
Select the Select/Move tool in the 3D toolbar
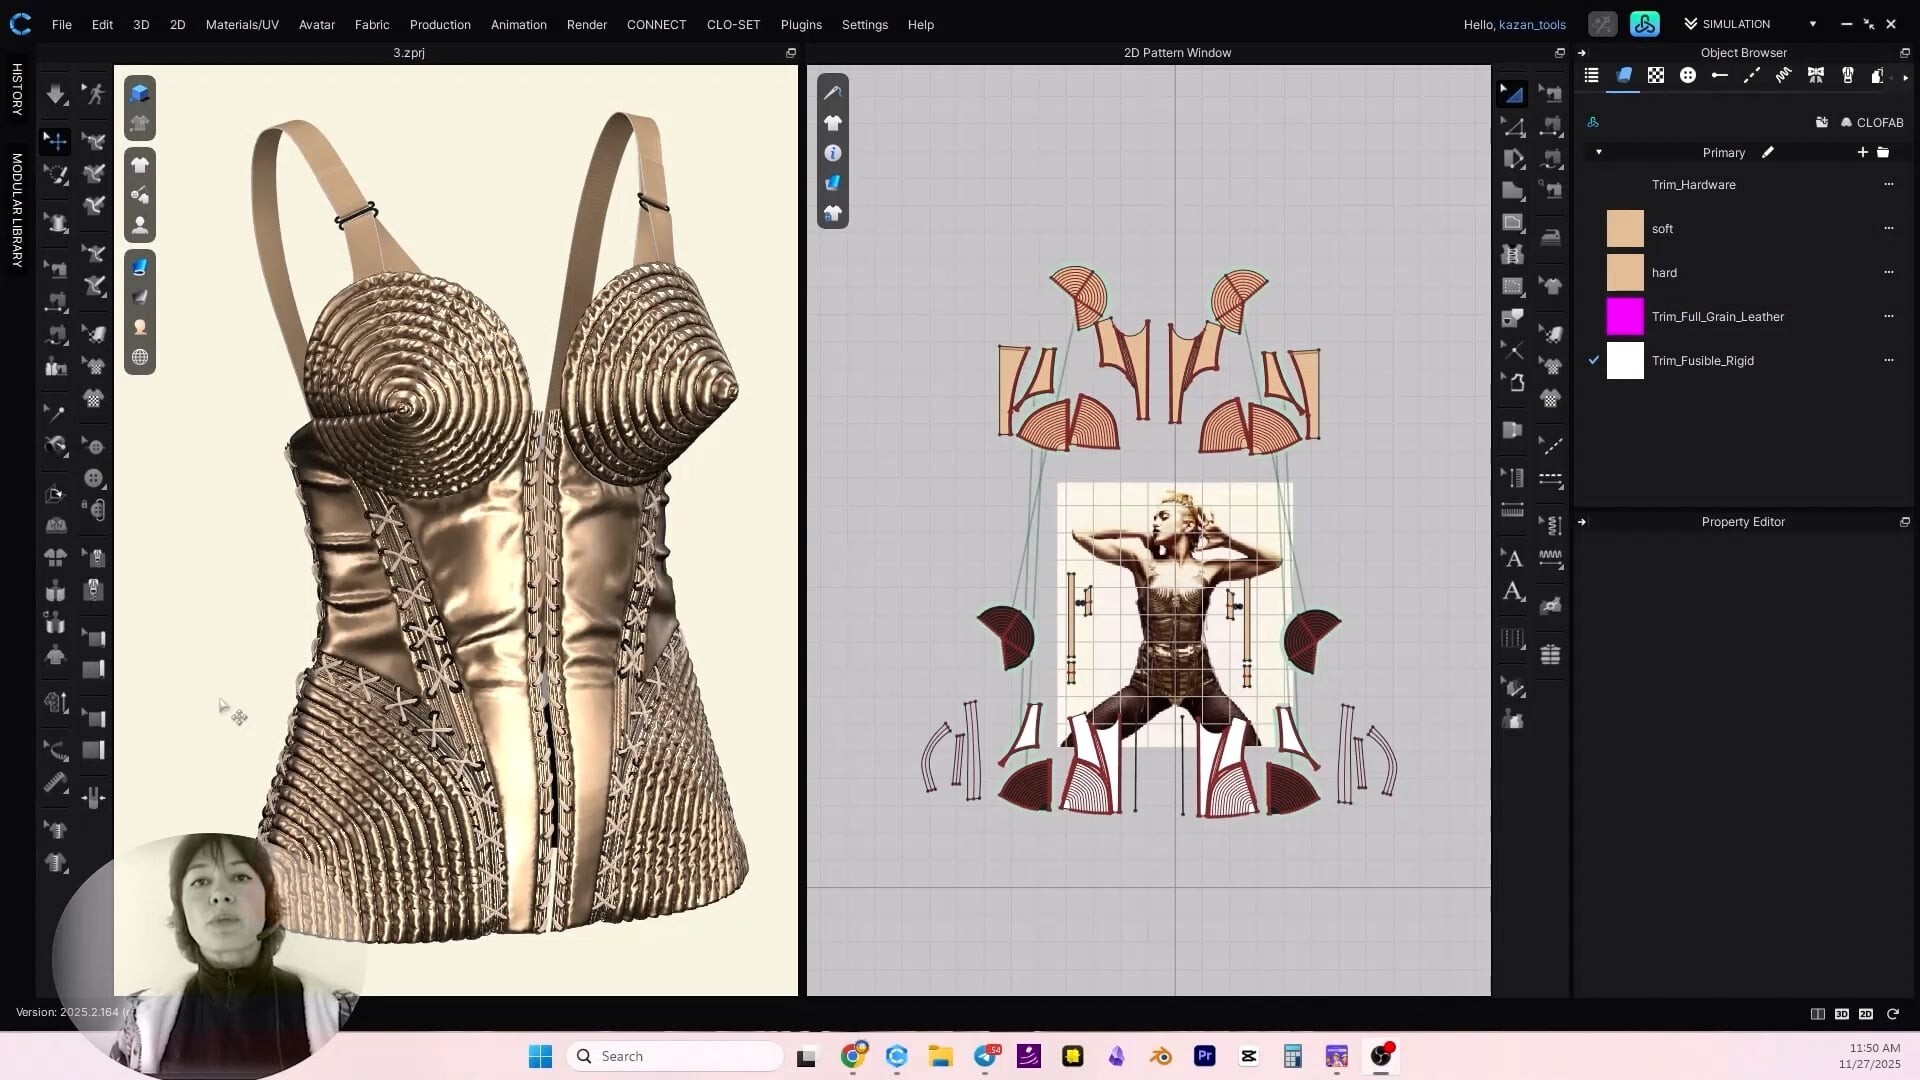55,141
